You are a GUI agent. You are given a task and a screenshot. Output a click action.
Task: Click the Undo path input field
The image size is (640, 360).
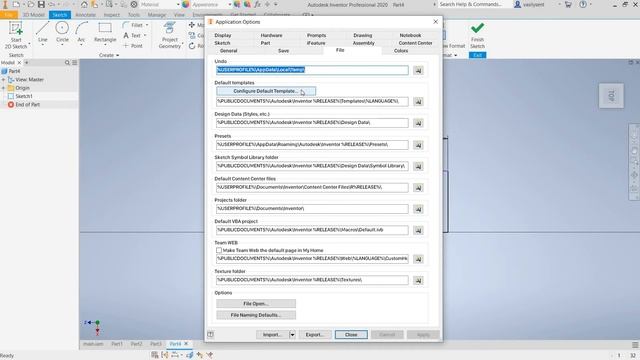coord(312,70)
